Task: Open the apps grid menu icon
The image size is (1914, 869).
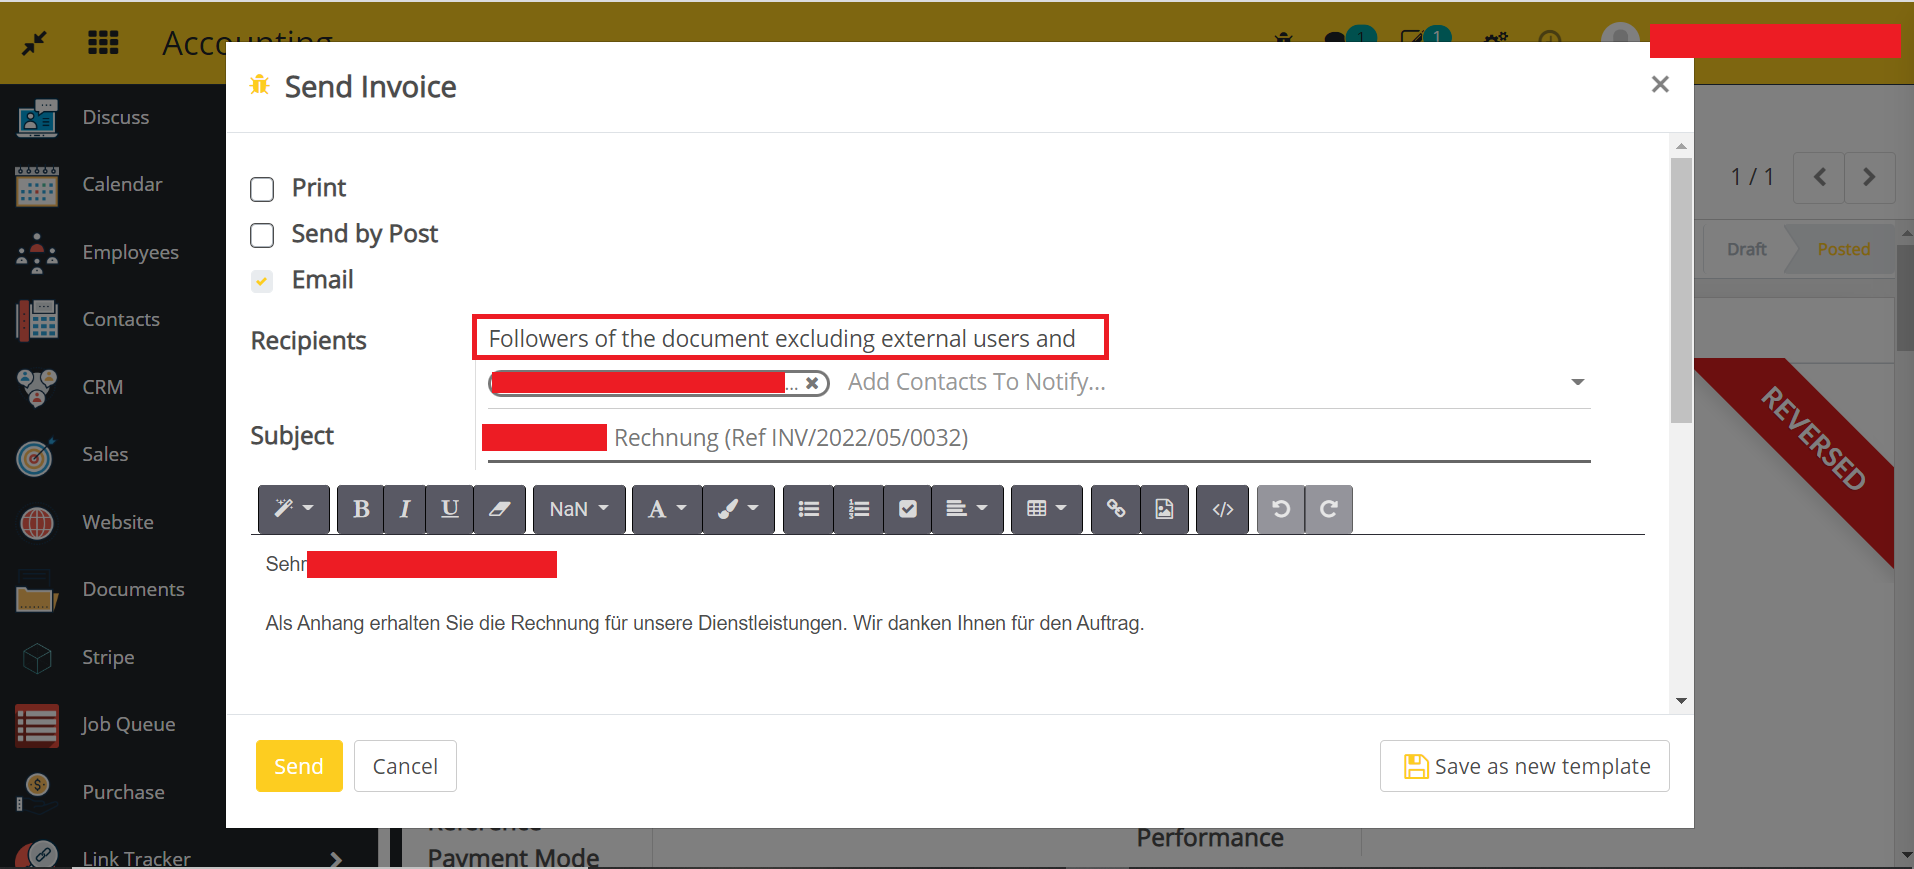Action: pos(103,43)
